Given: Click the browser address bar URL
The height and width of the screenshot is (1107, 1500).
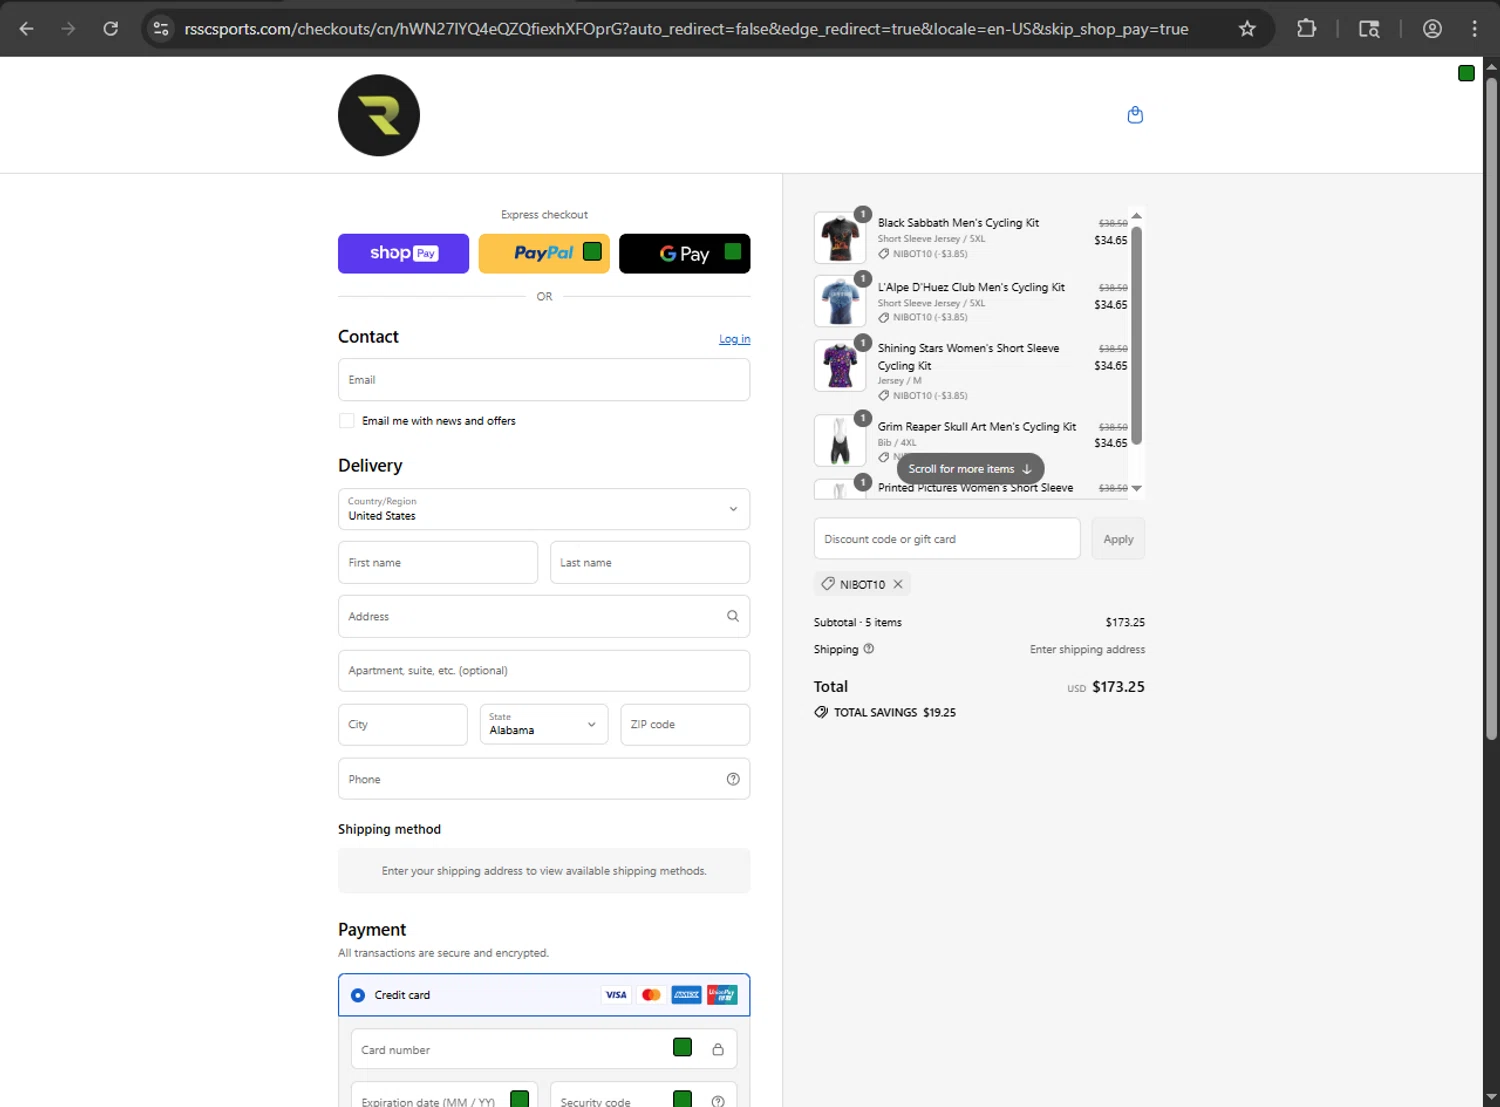Looking at the screenshot, I should 686,29.
